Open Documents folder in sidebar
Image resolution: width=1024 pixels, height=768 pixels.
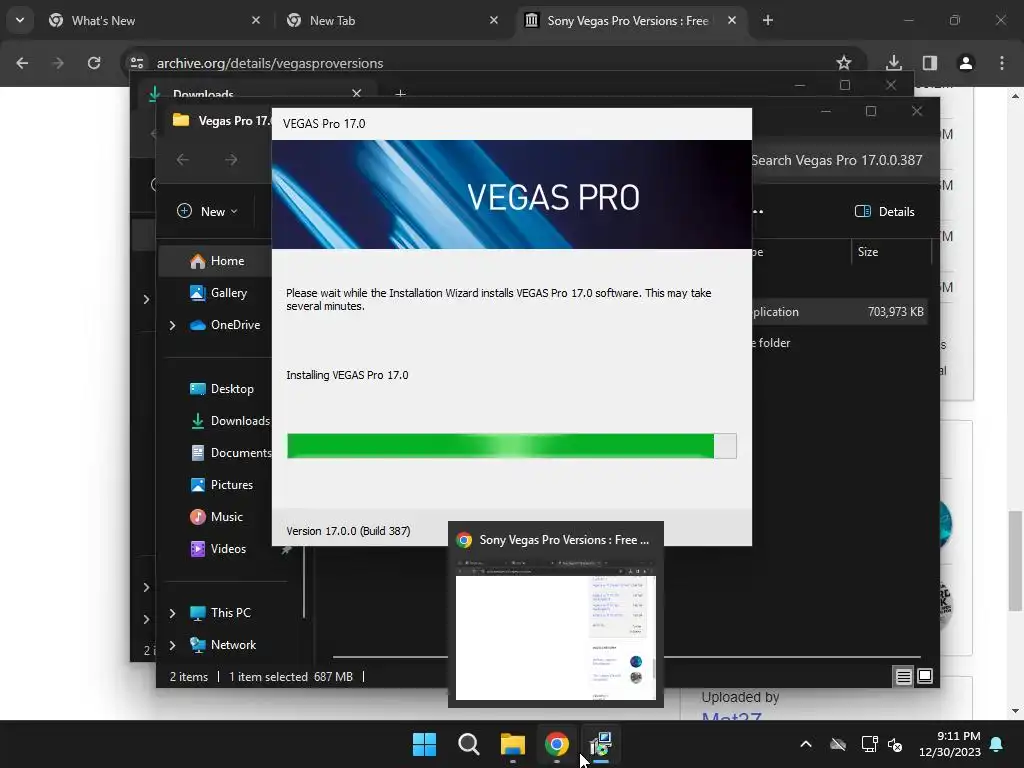pyautogui.click(x=231, y=453)
